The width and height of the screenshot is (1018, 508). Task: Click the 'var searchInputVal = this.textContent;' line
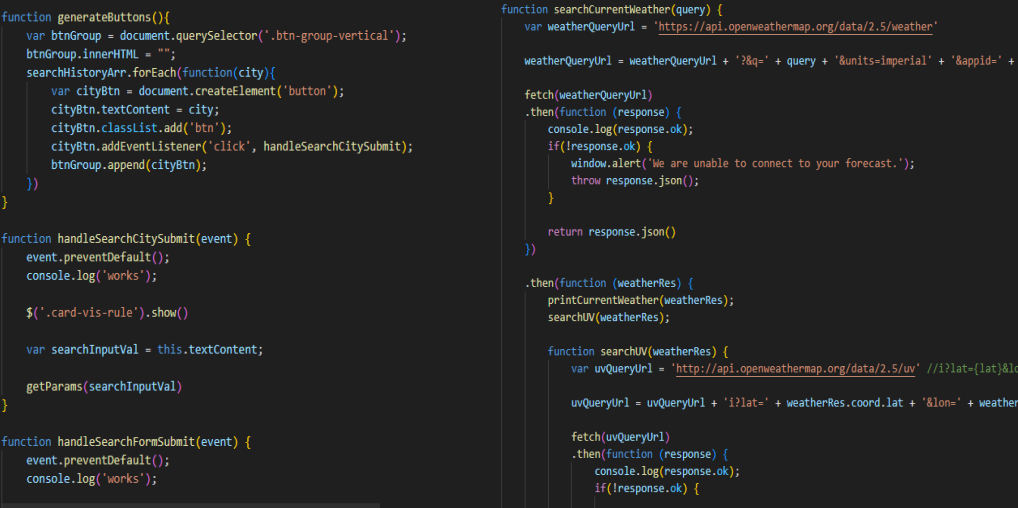point(145,350)
